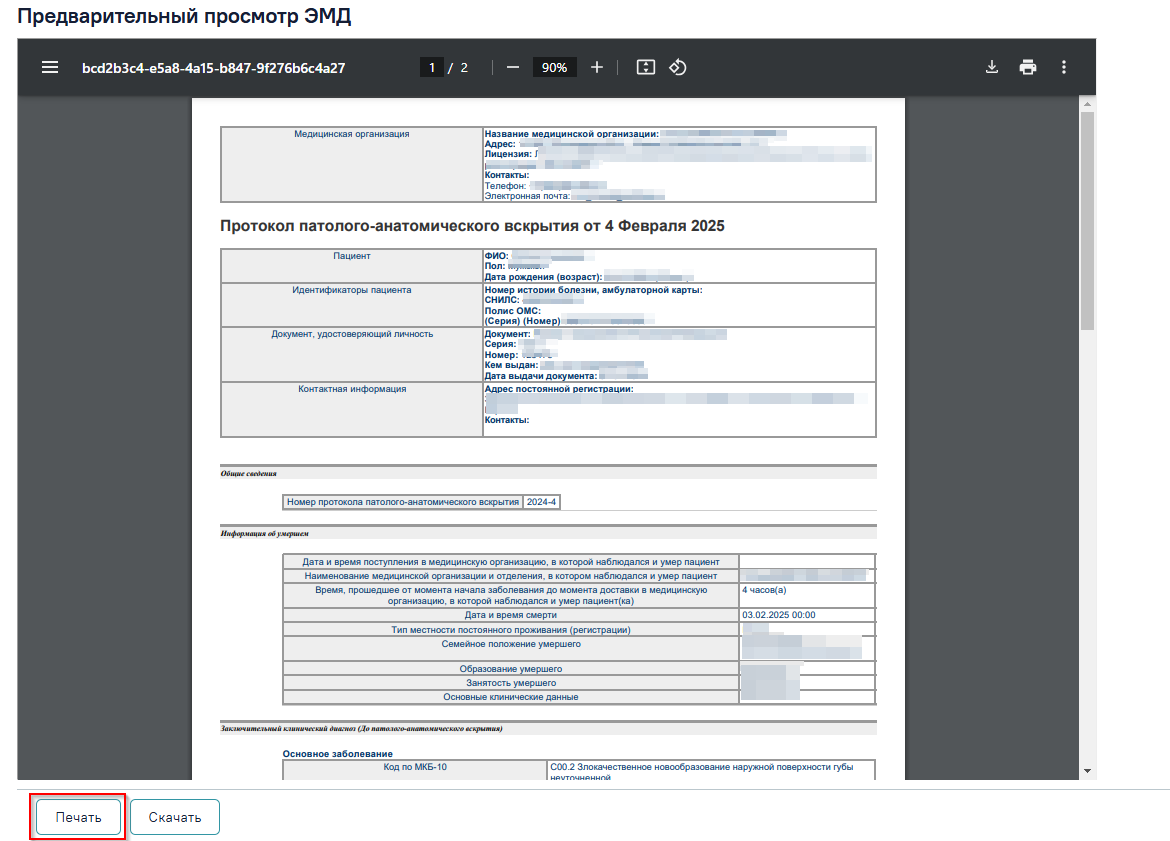Open the more actions three-dot menu

tap(1064, 67)
